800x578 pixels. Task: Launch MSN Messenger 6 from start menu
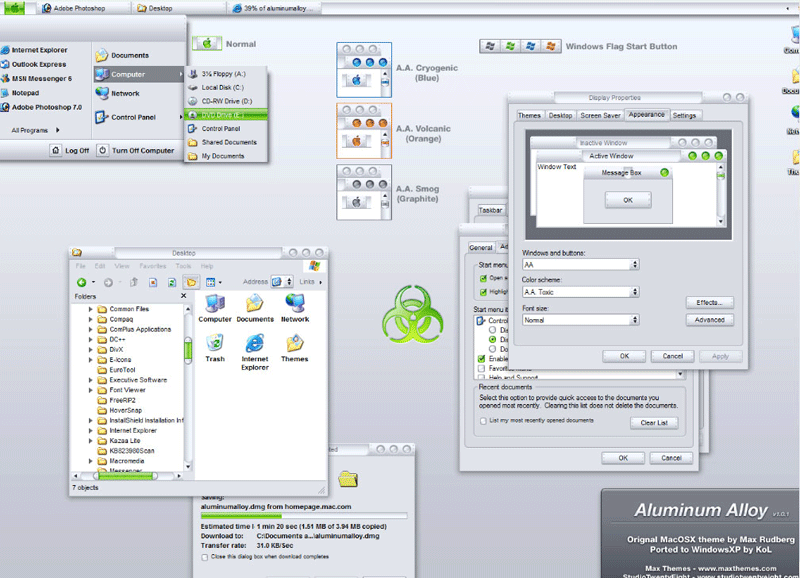tap(40, 78)
